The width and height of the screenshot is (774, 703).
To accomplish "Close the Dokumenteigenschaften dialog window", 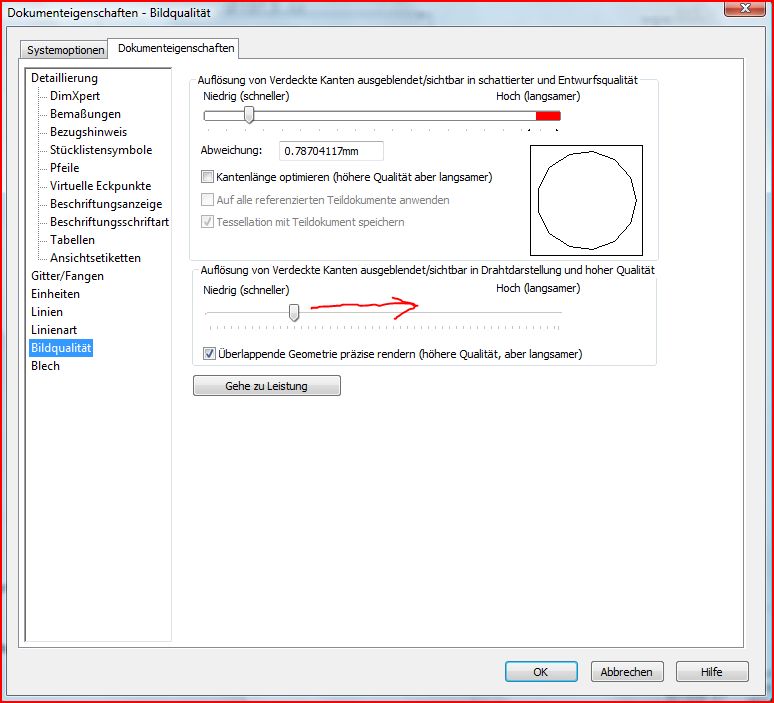I will pos(745,8).
